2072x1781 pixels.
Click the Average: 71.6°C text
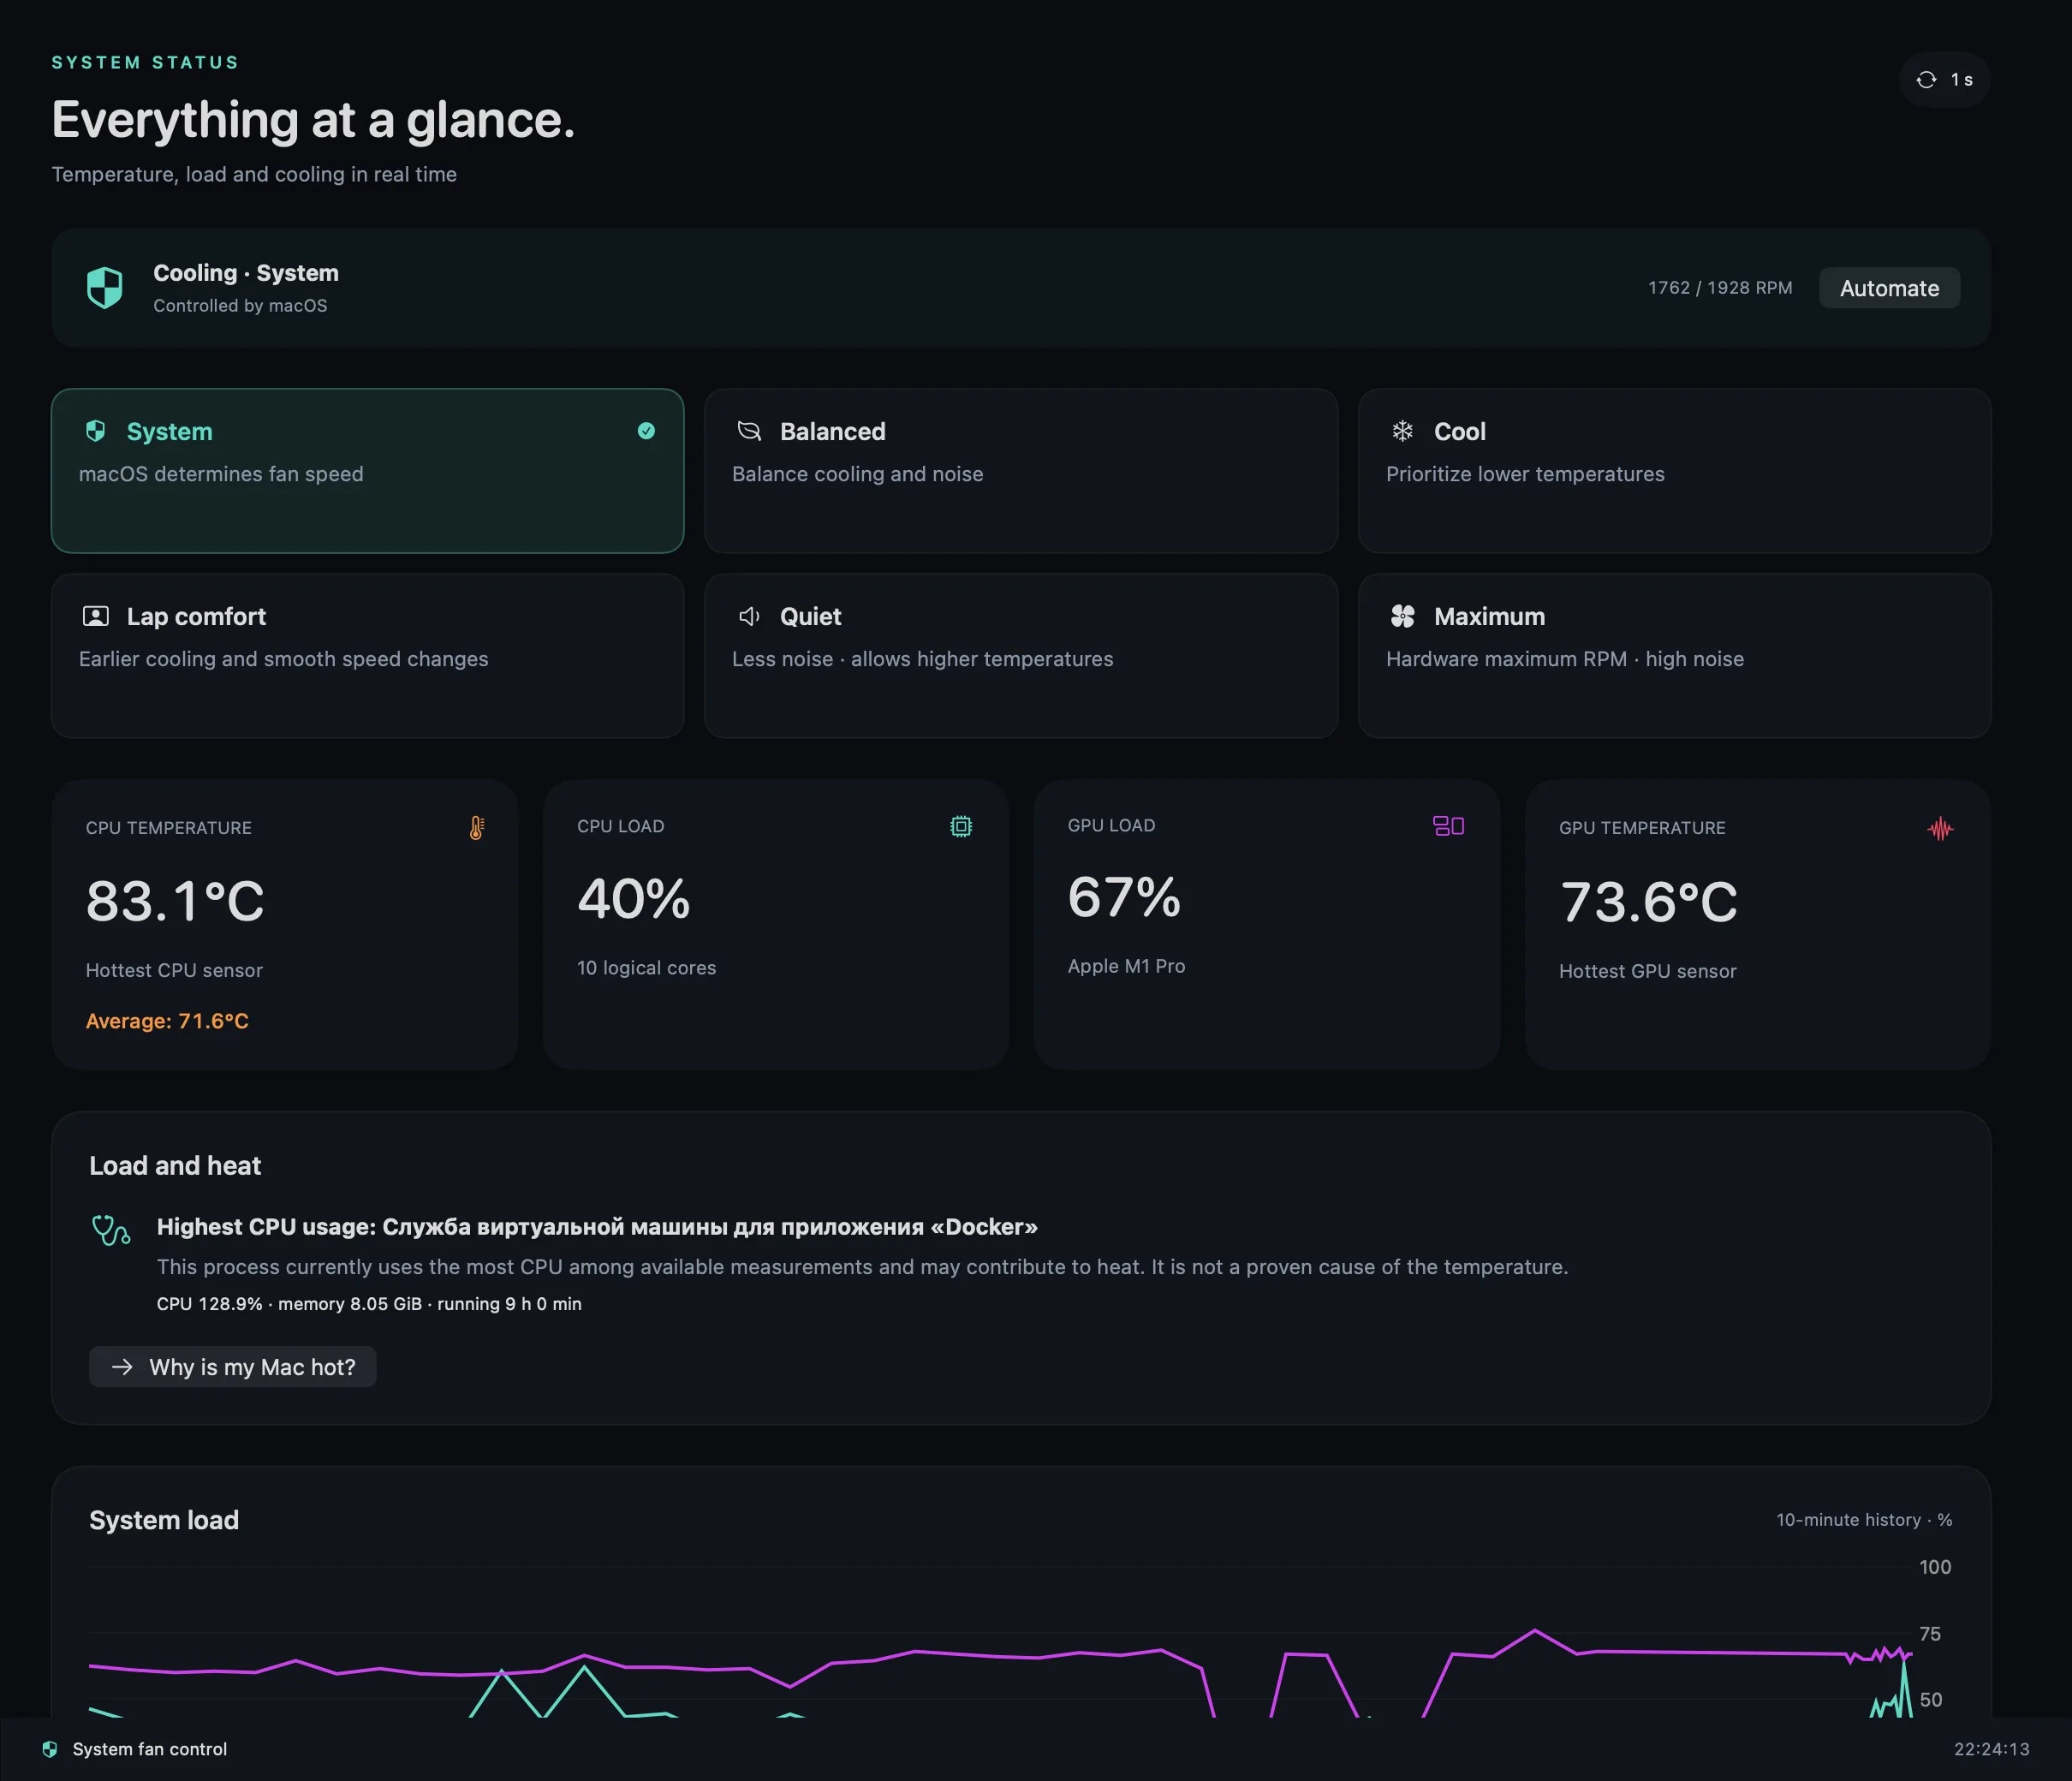(x=167, y=1021)
